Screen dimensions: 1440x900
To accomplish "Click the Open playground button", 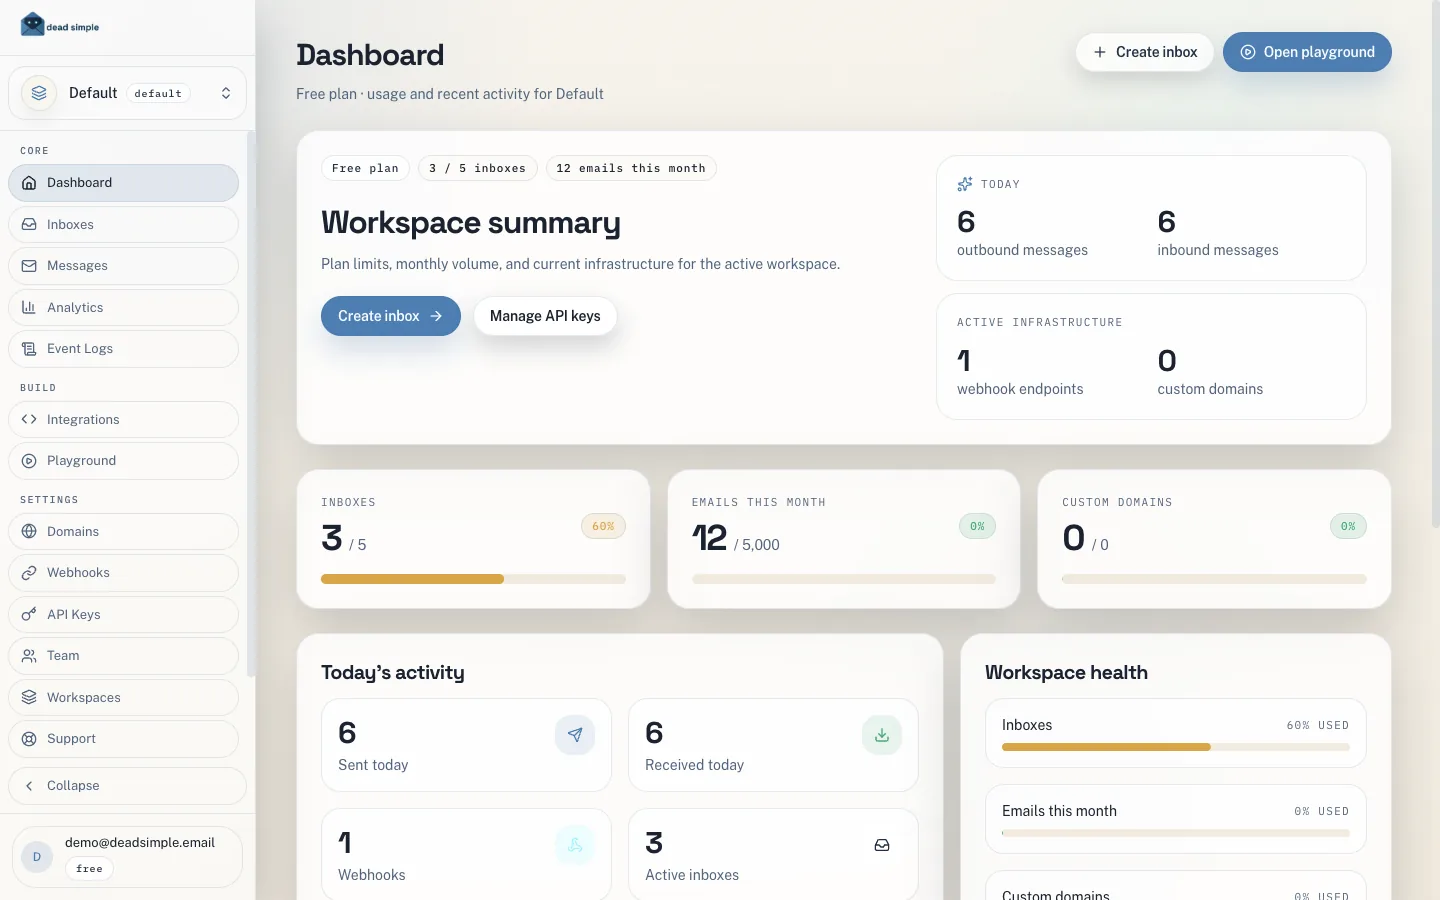I will [1307, 52].
